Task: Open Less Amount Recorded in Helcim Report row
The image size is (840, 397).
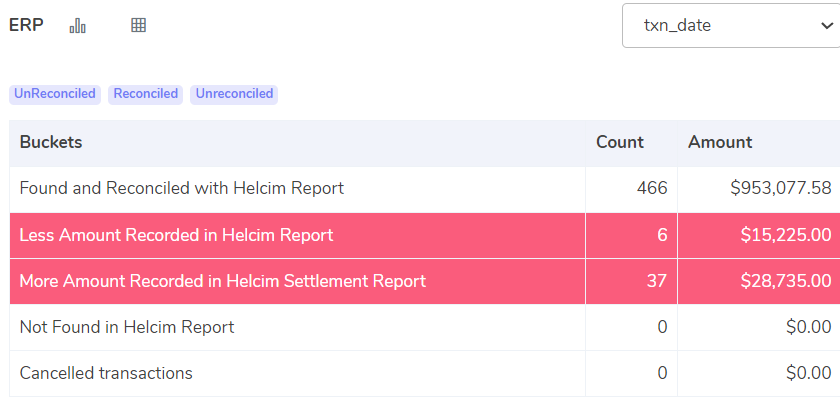Action: tap(425, 235)
